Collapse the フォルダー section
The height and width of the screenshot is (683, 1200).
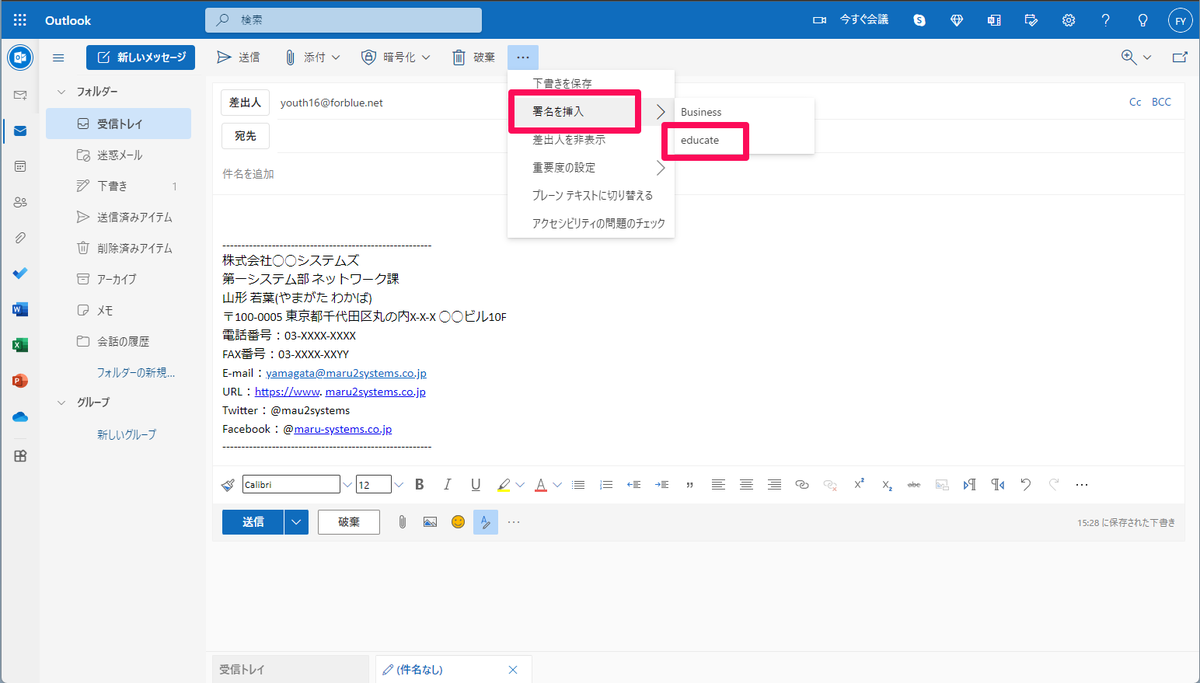(x=61, y=91)
